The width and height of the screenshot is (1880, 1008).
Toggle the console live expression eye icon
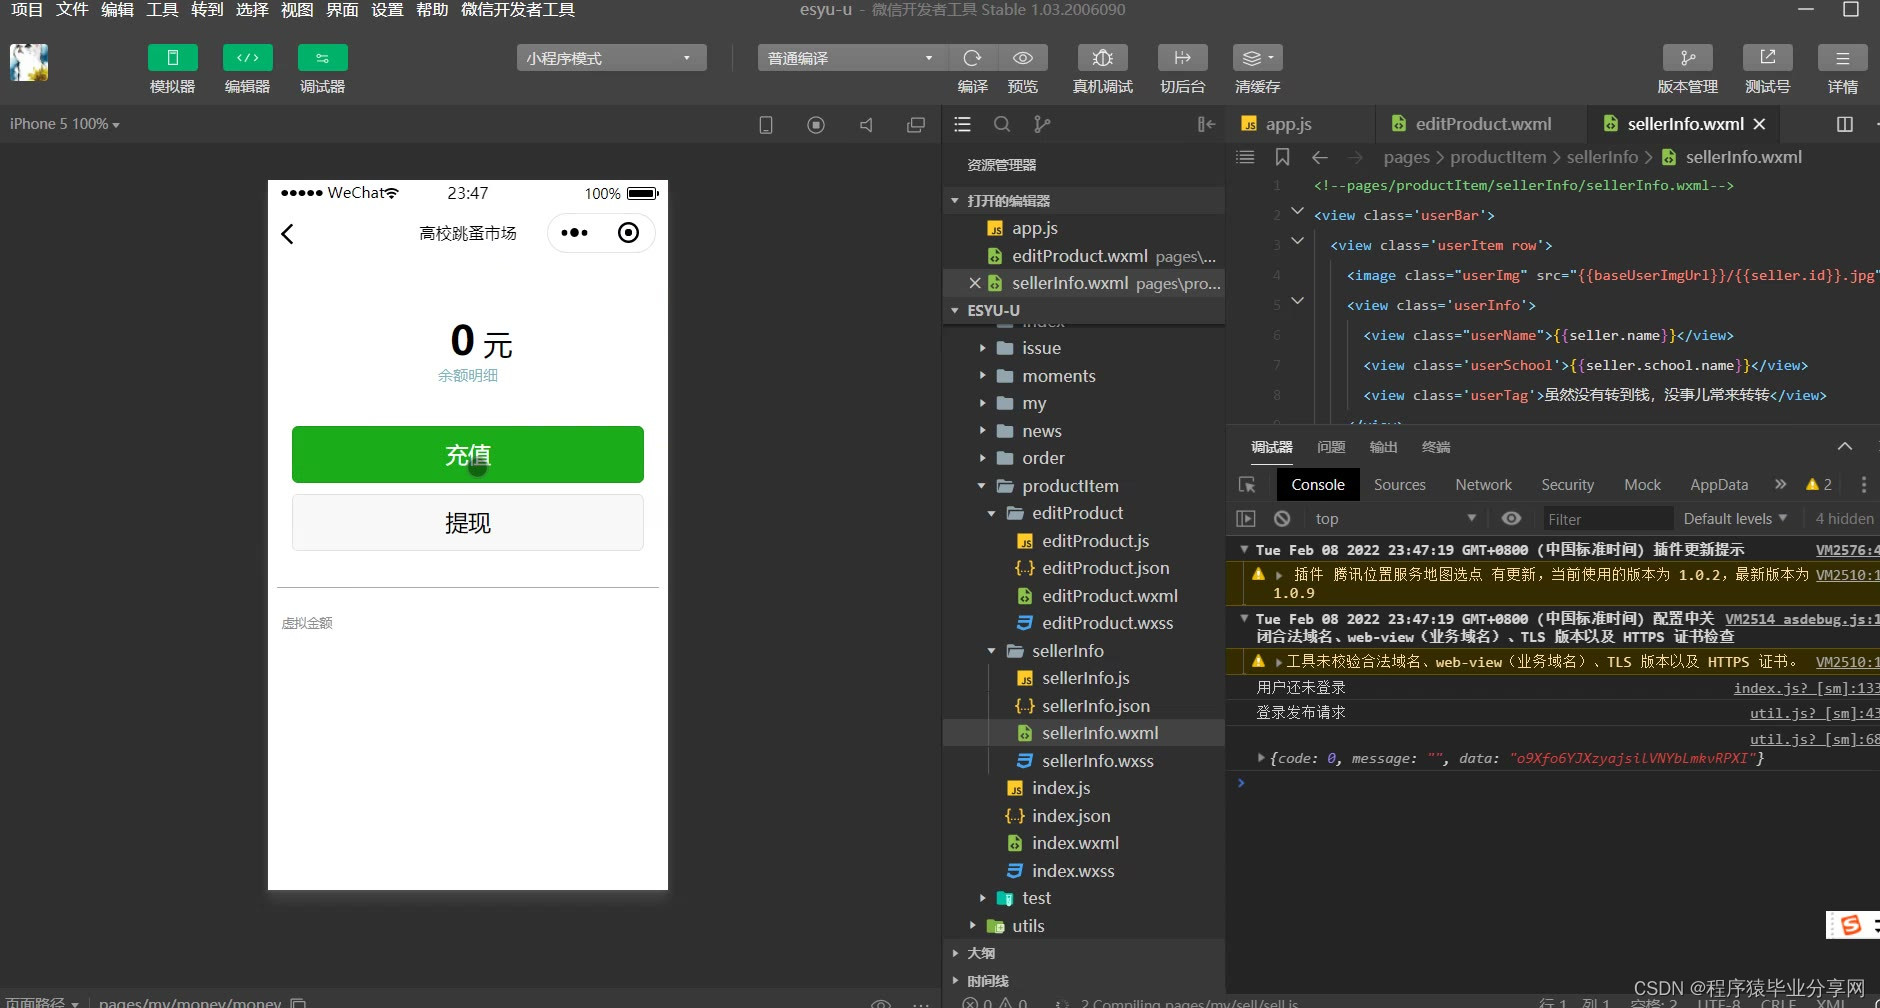[x=1512, y=519]
